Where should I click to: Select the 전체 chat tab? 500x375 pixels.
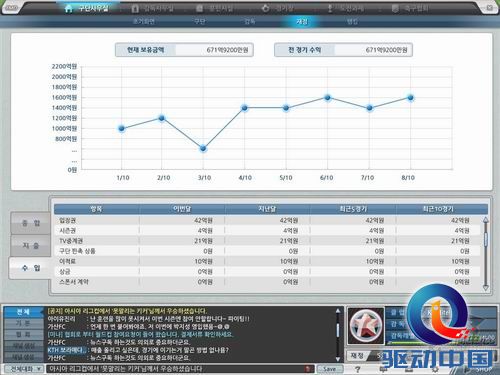(23, 312)
